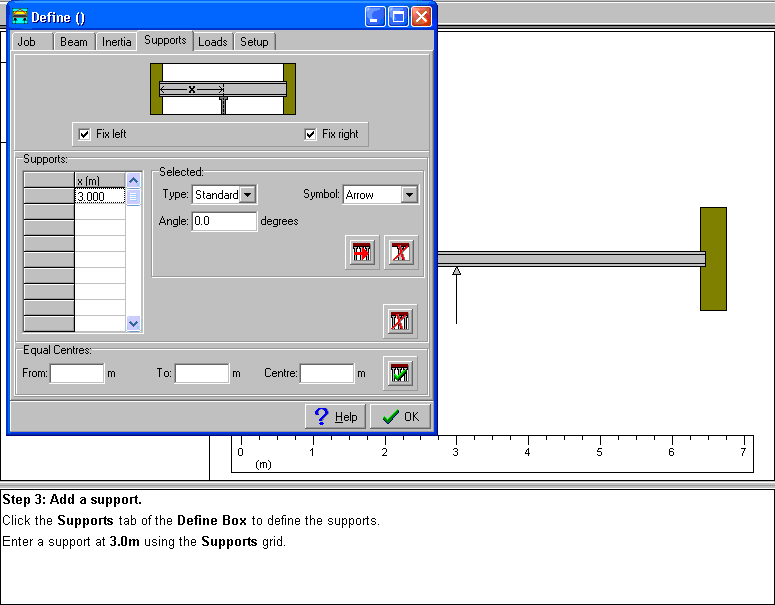
Task: Switch to the Loads tab
Action: coord(212,42)
